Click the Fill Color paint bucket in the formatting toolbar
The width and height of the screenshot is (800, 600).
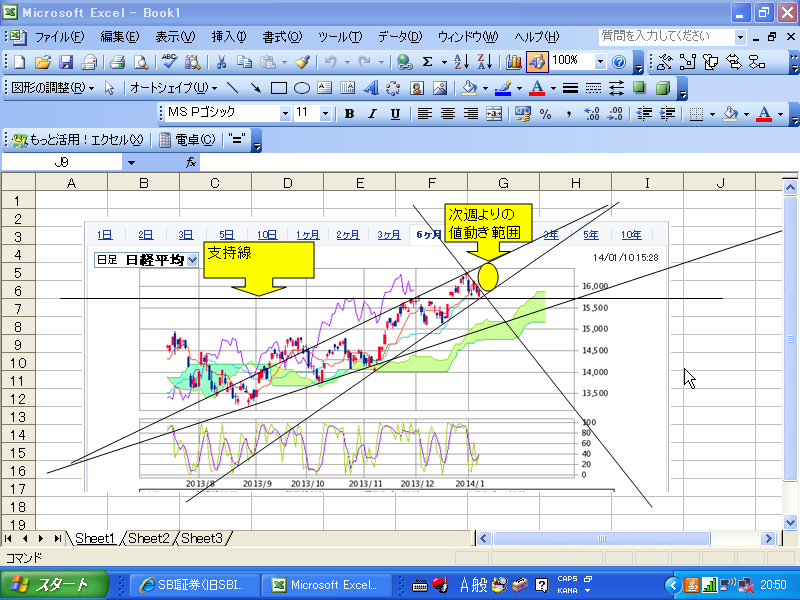729,114
